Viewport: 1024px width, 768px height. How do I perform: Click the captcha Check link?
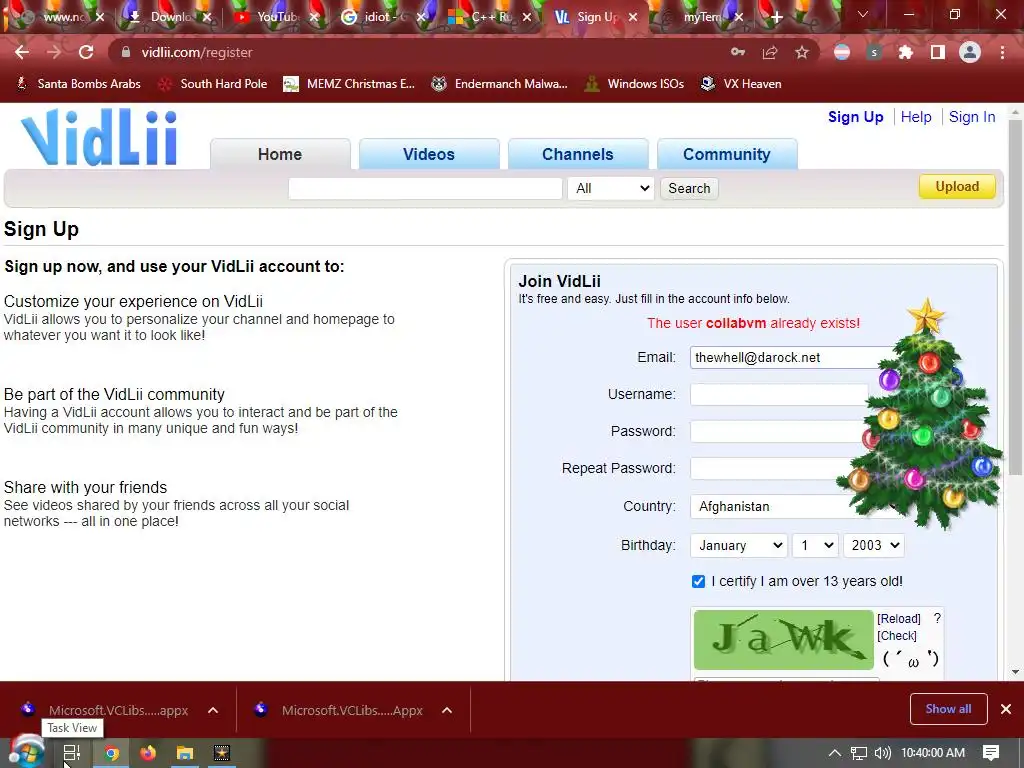tap(897, 635)
